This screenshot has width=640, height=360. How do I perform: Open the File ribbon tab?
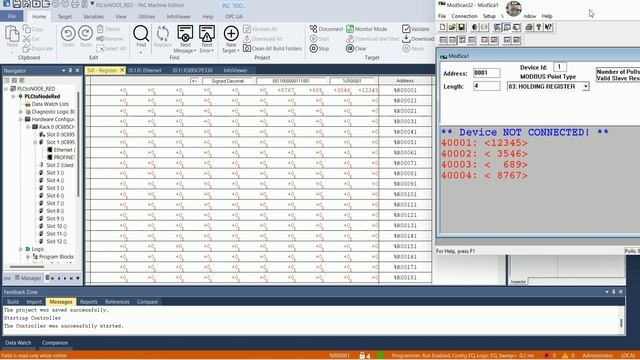pyautogui.click(x=12, y=16)
